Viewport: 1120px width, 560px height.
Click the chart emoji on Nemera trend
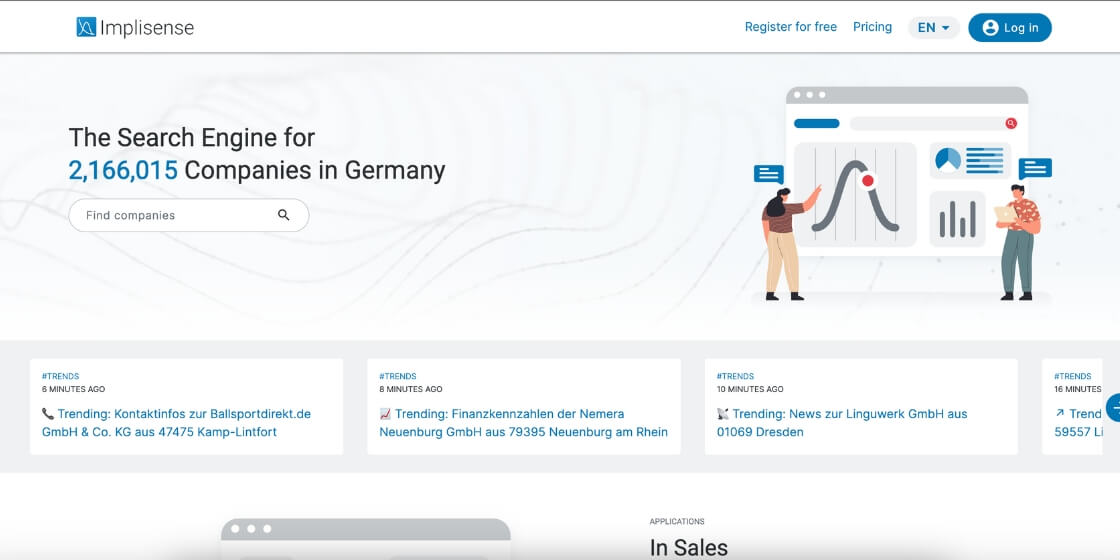click(386, 414)
